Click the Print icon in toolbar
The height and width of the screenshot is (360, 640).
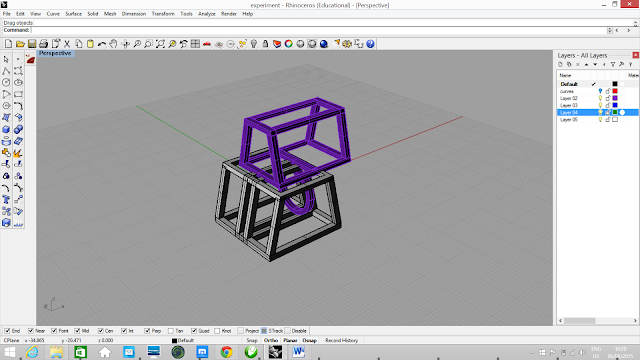tap(44, 44)
